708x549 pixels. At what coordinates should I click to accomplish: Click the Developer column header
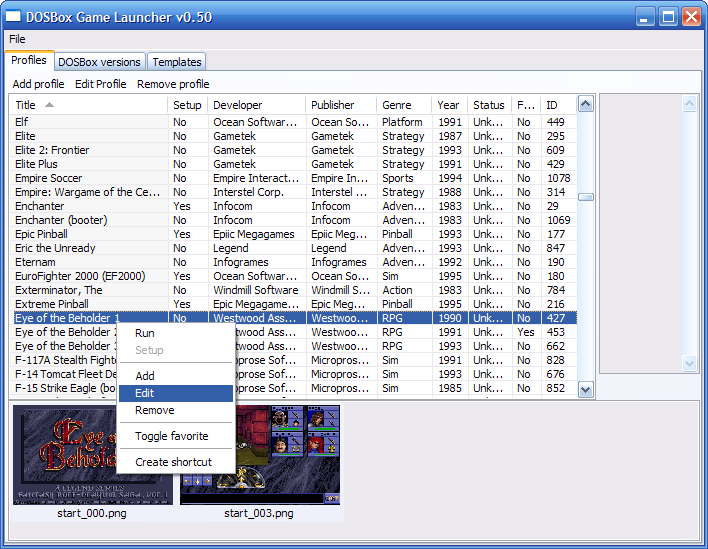[x=237, y=105]
